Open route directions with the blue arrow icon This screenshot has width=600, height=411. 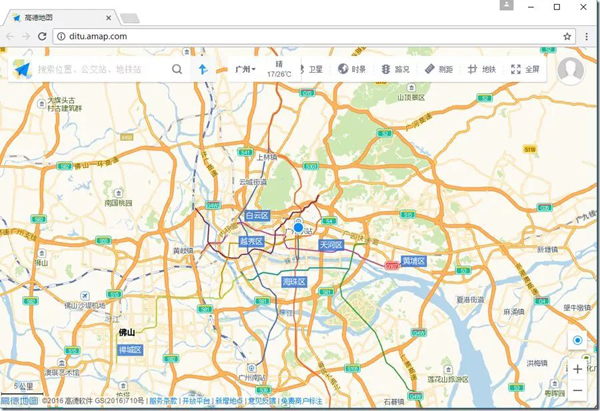click(x=203, y=69)
